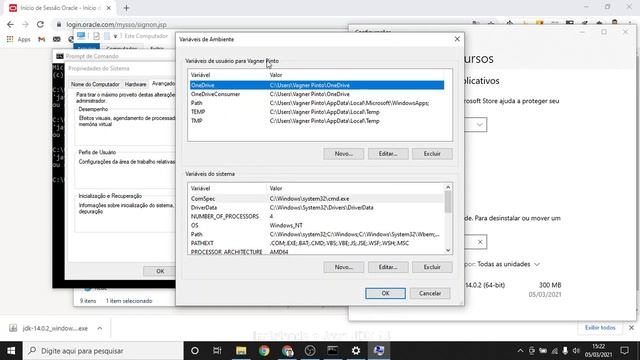Click Novo under the user variables
640x360 pixels.
(x=343, y=153)
